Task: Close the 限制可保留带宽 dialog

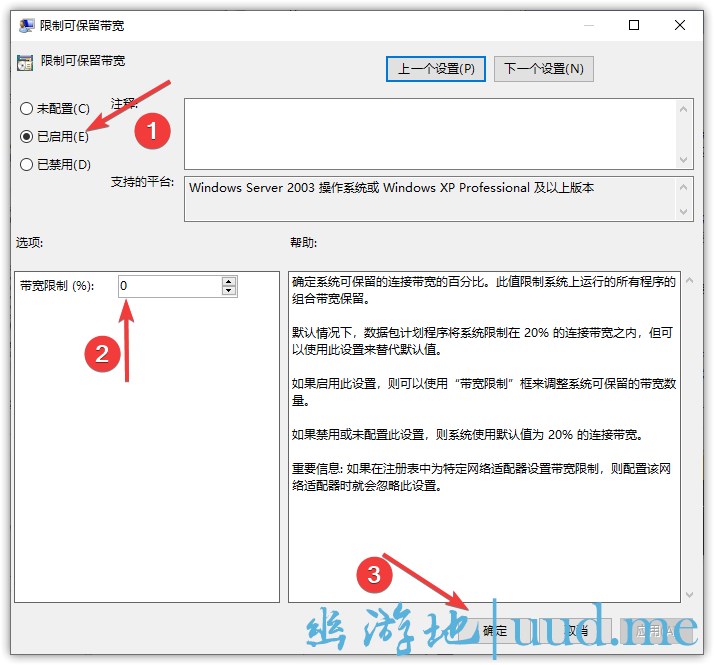Action: tap(680, 25)
